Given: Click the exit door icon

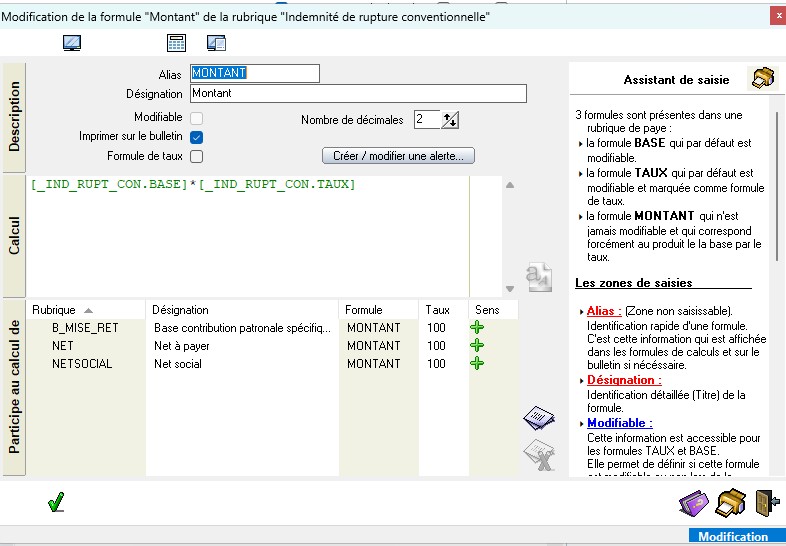Looking at the screenshot, I should (766, 502).
